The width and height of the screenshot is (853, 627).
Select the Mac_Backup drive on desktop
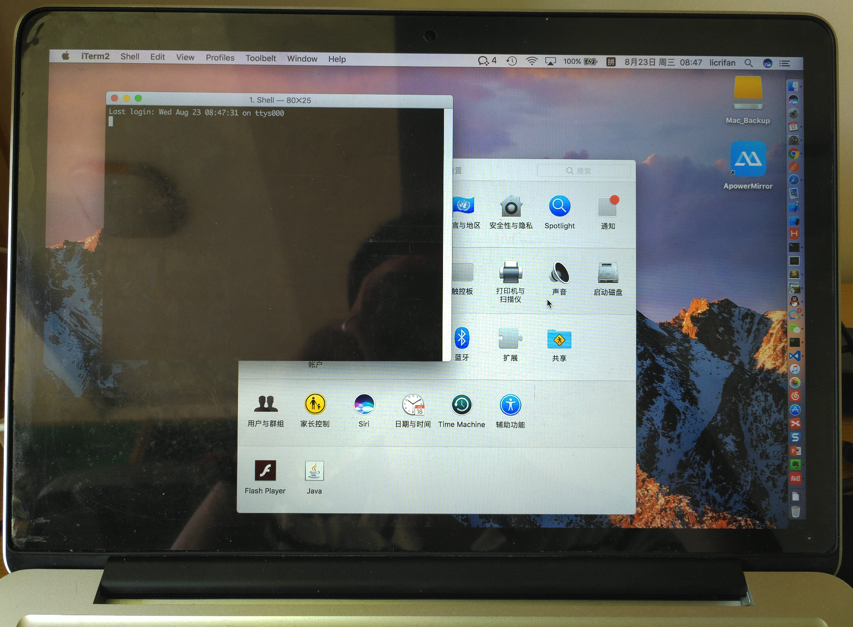[747, 100]
